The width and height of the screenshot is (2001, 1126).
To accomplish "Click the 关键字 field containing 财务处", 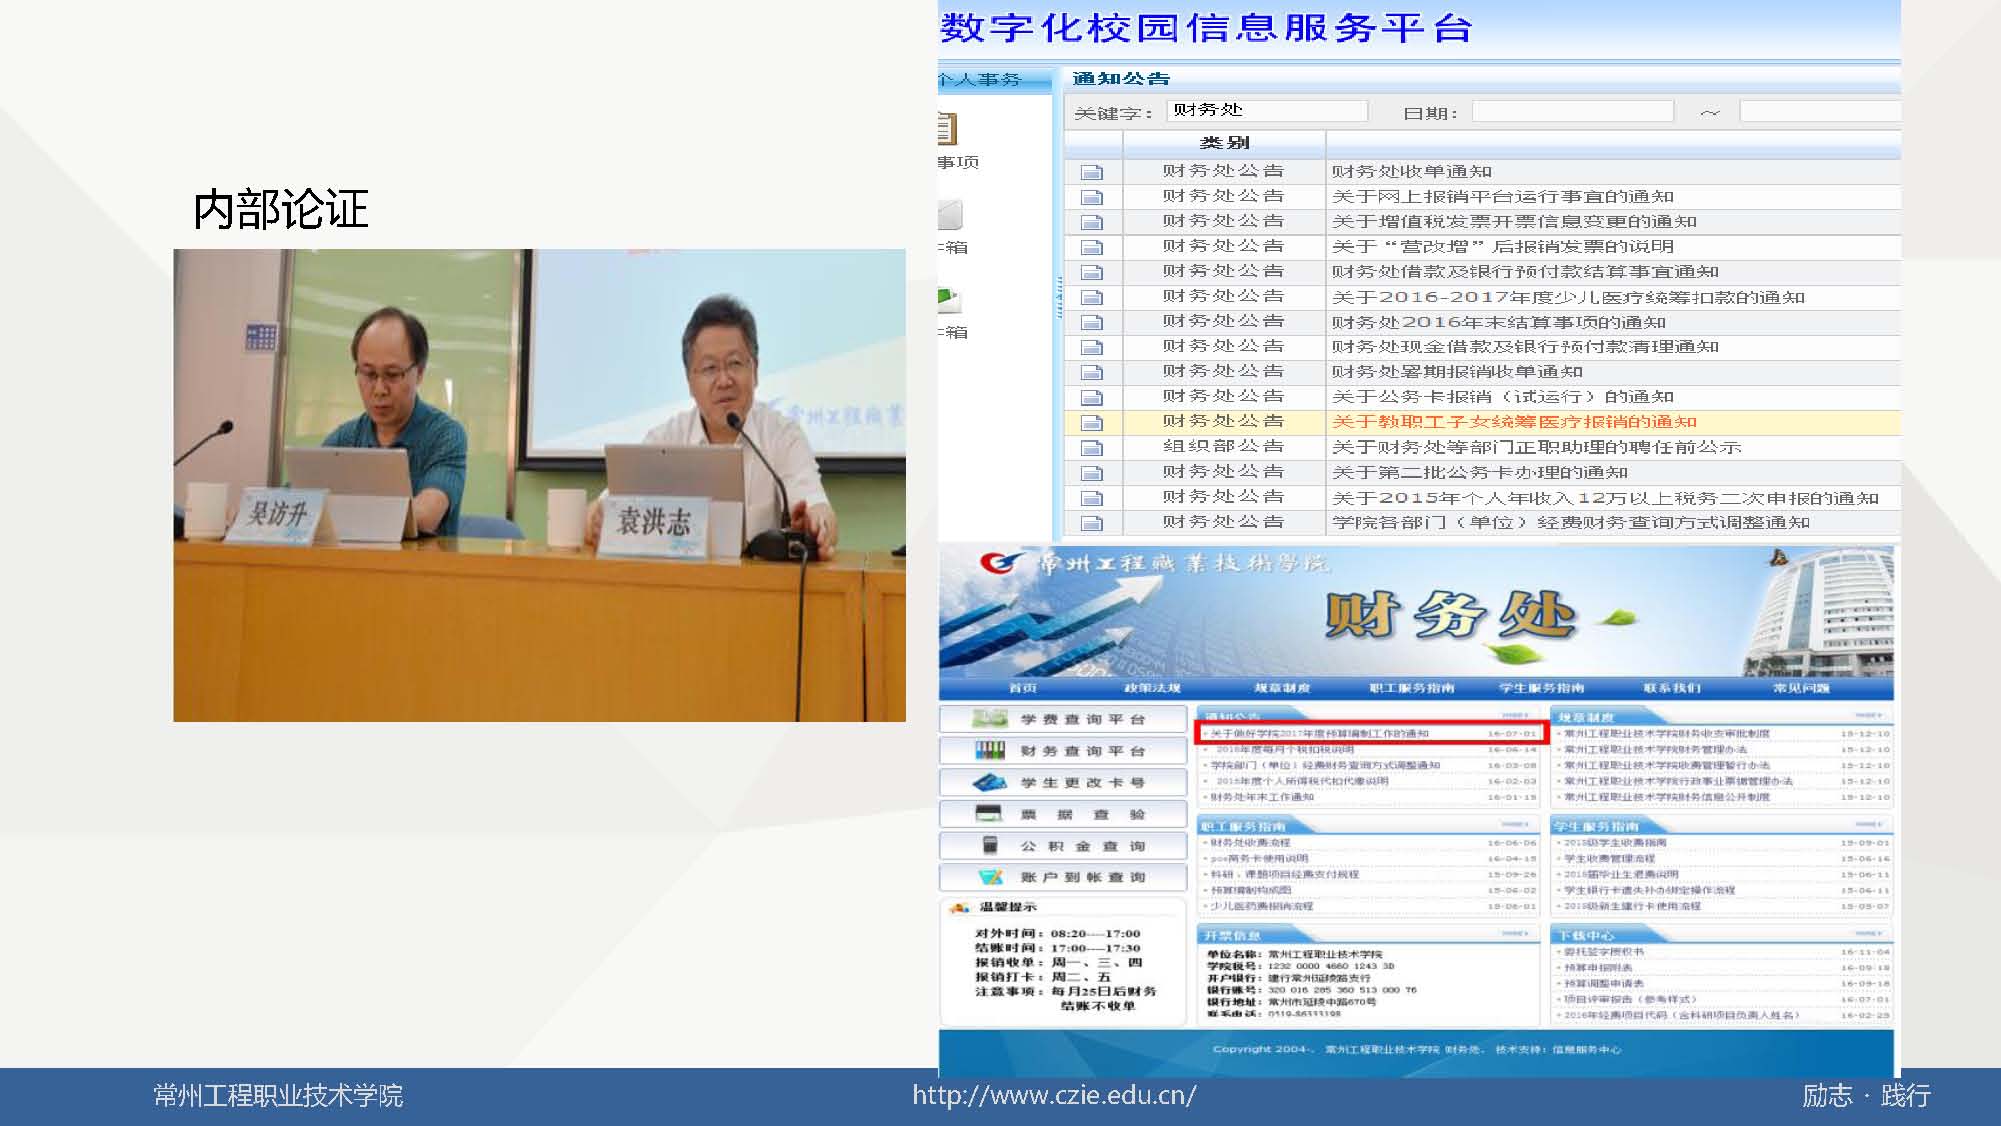I will (x=1266, y=111).
